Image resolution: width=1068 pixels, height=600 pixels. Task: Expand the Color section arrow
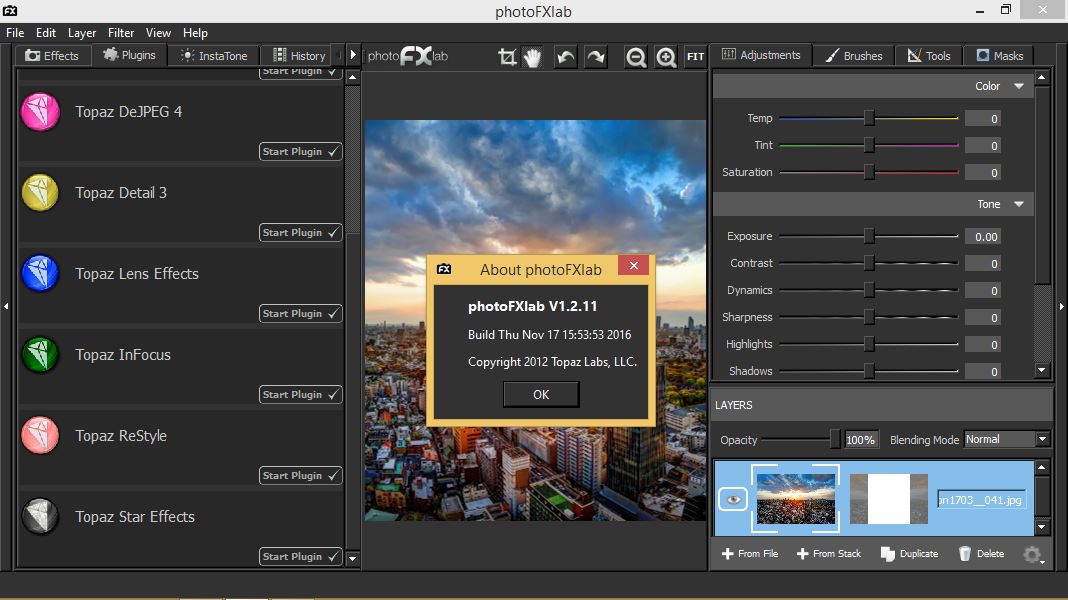[1019, 86]
